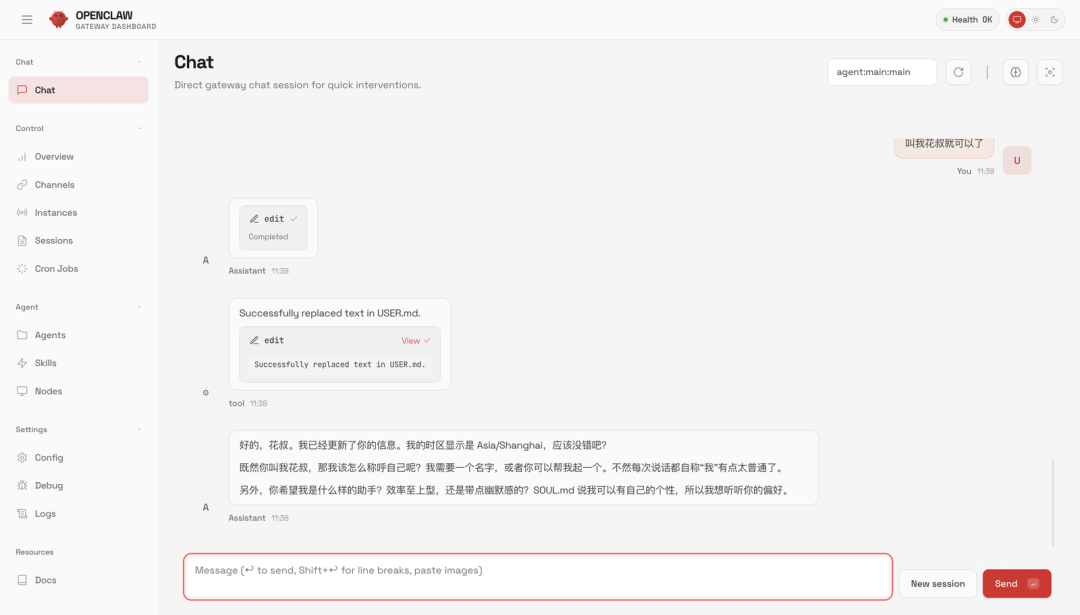Open the Skills page
The height and width of the screenshot is (615, 1080).
pos(79,363)
